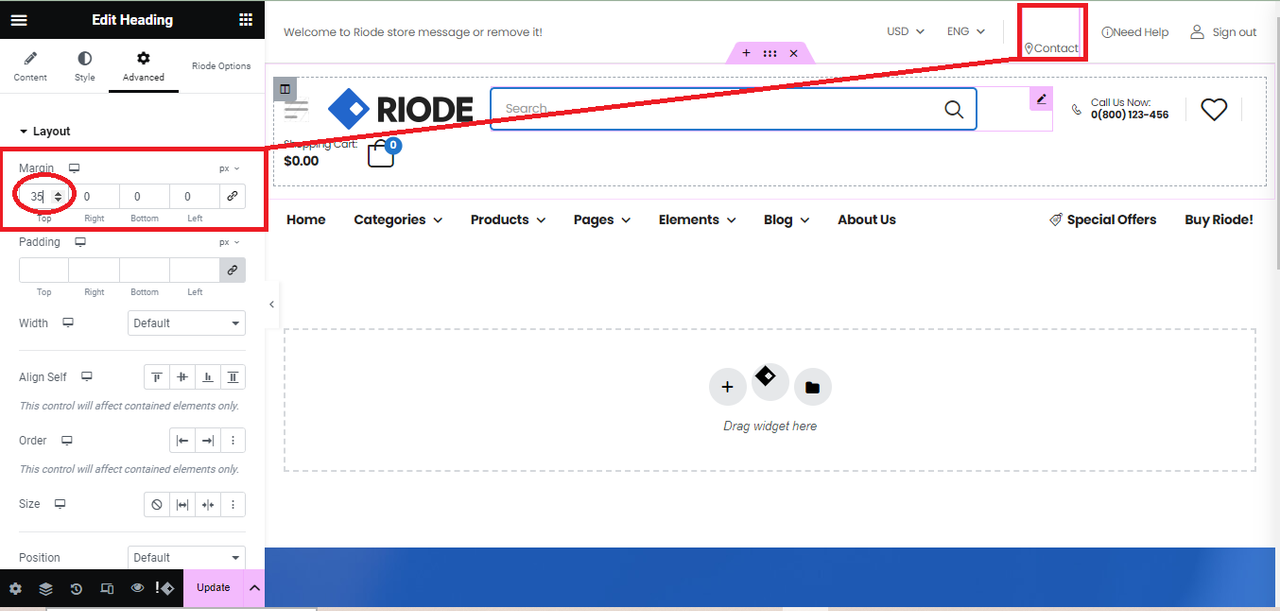Screen dimensions: 1280x611
Task: Open Size custom options
Action: click(233, 504)
